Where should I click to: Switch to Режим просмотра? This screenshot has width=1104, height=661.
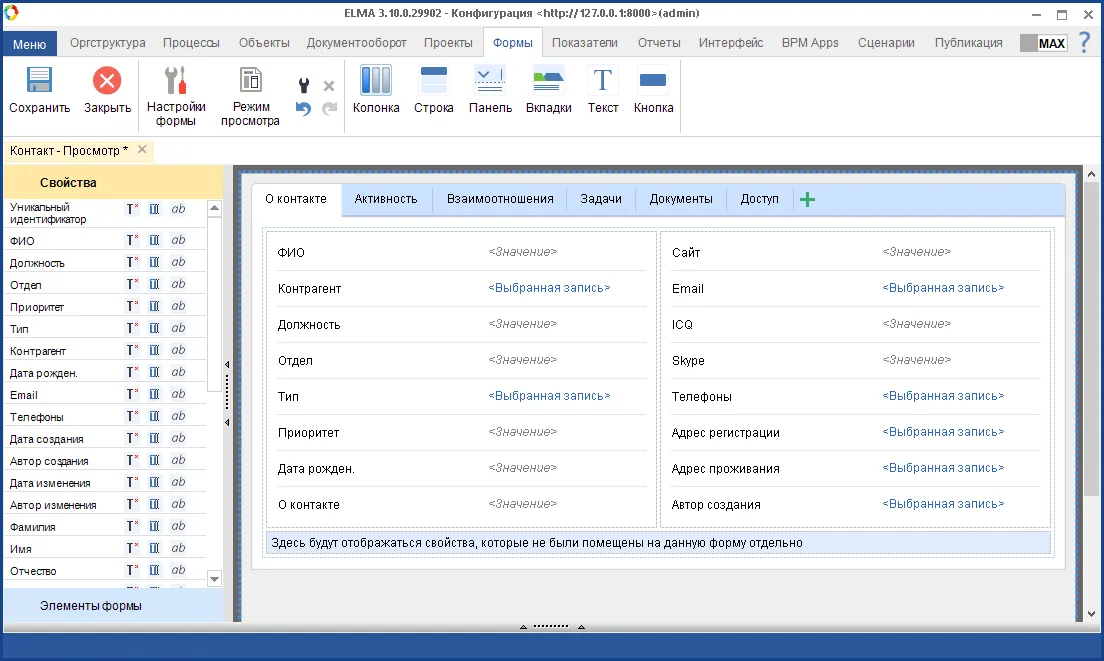251,82
